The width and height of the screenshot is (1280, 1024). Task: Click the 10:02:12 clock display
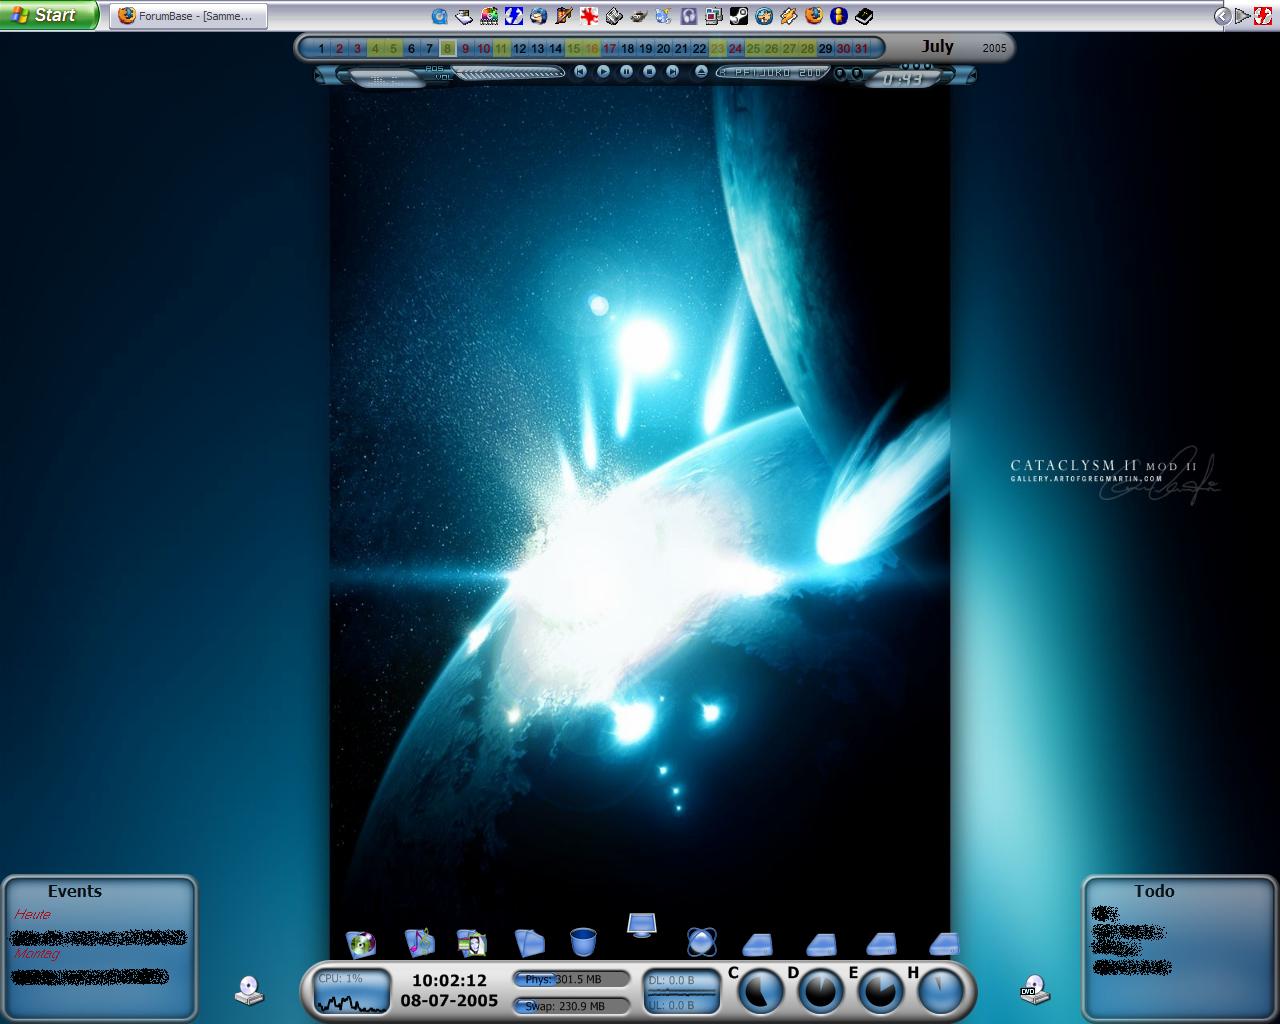[449, 981]
